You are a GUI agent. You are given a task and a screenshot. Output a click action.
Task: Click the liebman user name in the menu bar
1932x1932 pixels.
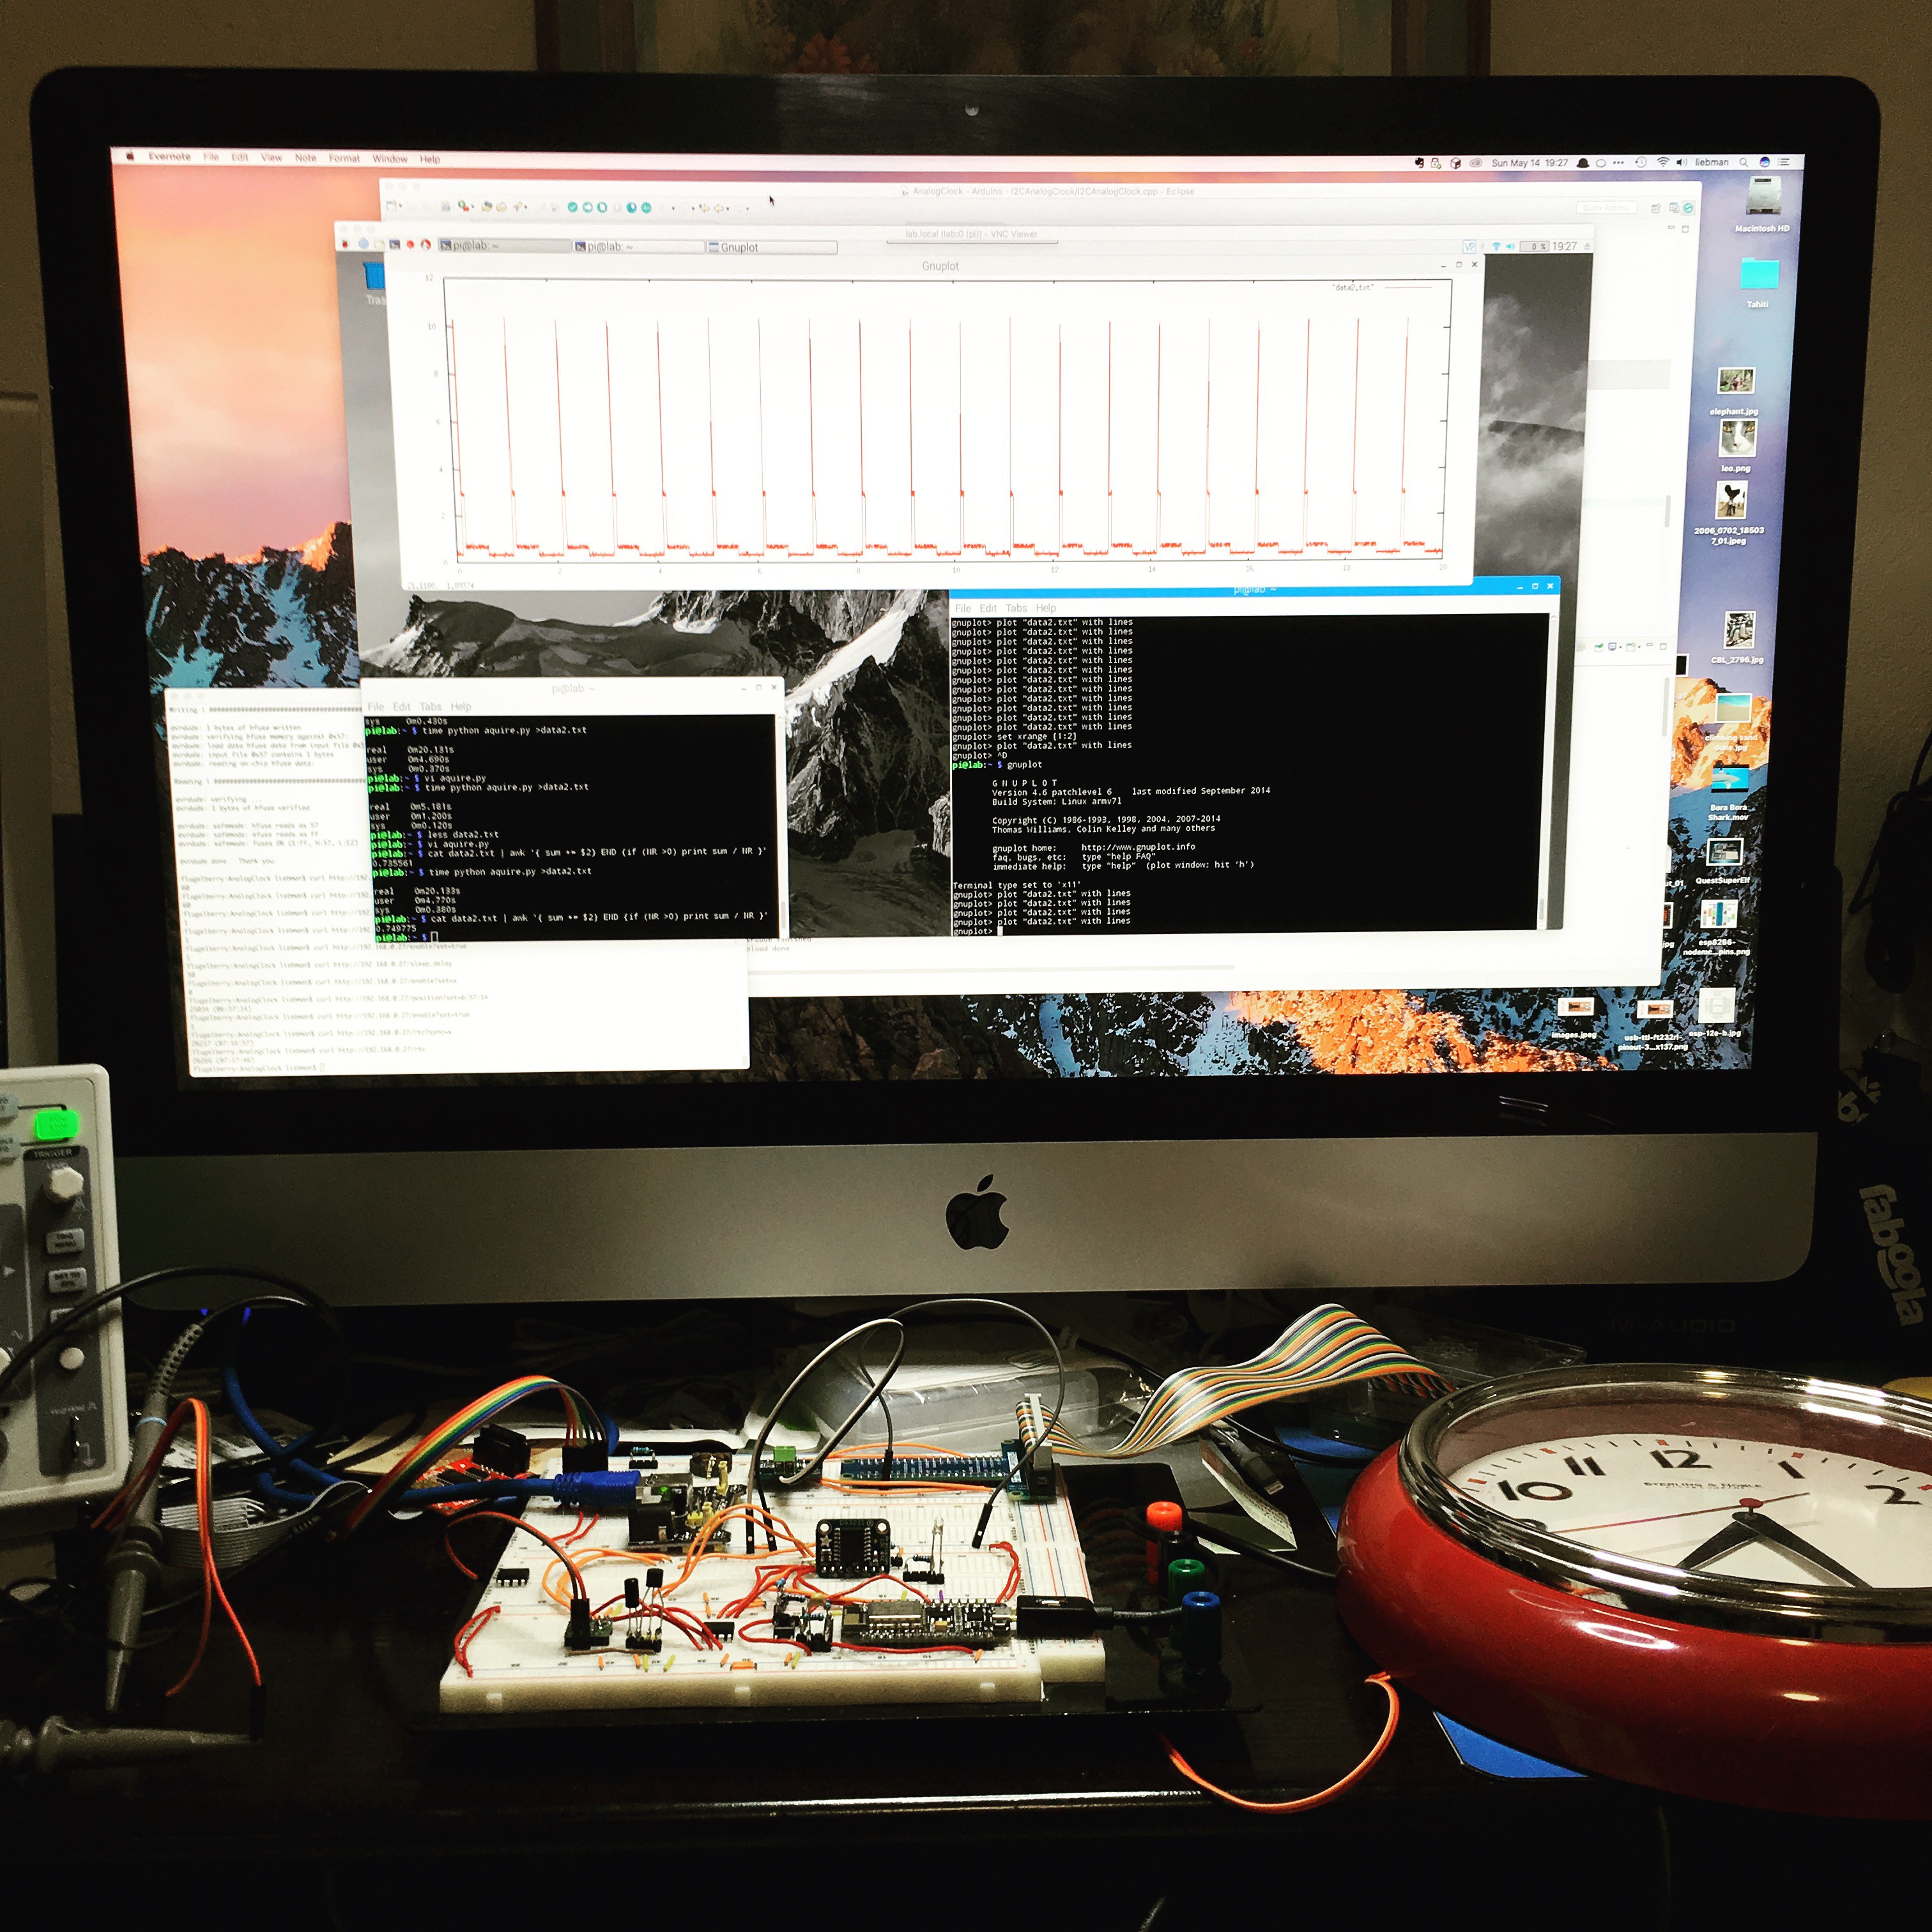pos(1712,163)
